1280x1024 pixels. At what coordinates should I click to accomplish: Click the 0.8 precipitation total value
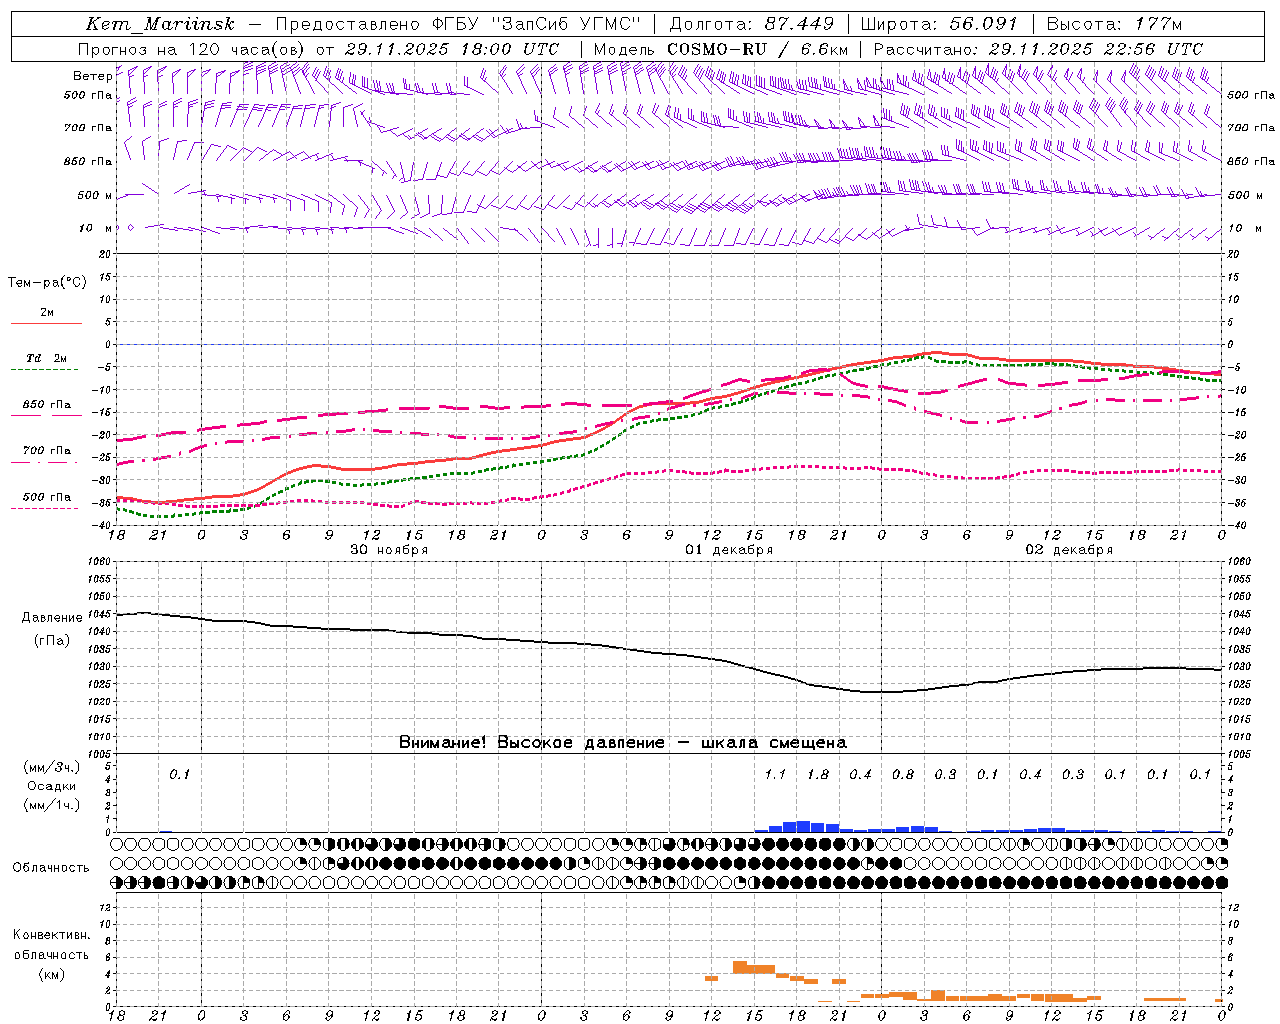(x=903, y=774)
